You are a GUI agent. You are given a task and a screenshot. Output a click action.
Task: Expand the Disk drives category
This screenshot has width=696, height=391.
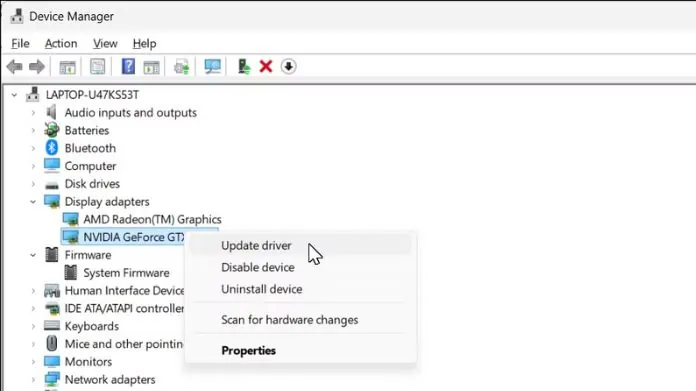(33, 184)
